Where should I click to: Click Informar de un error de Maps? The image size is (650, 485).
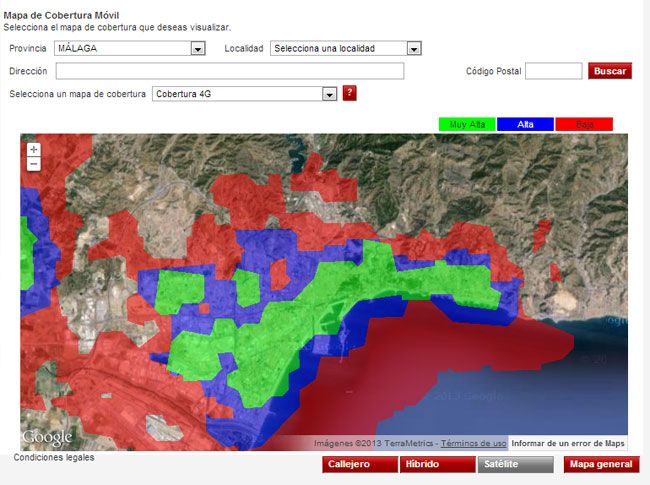(568, 444)
